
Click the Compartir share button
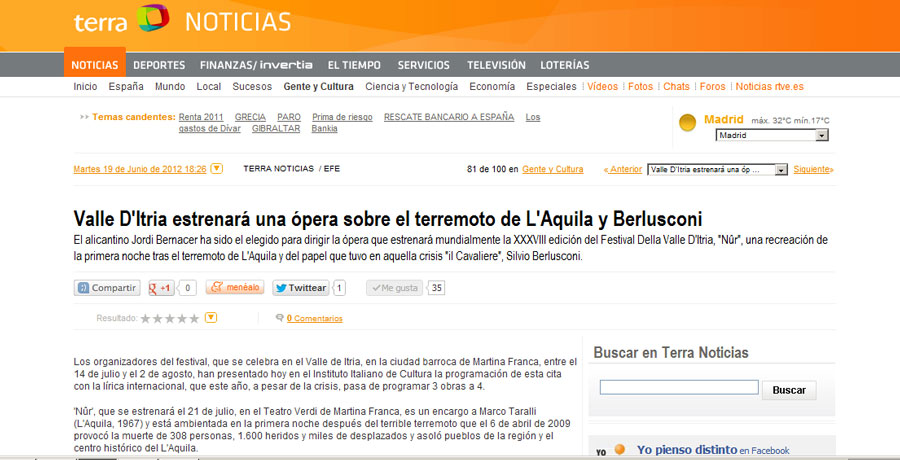point(107,288)
